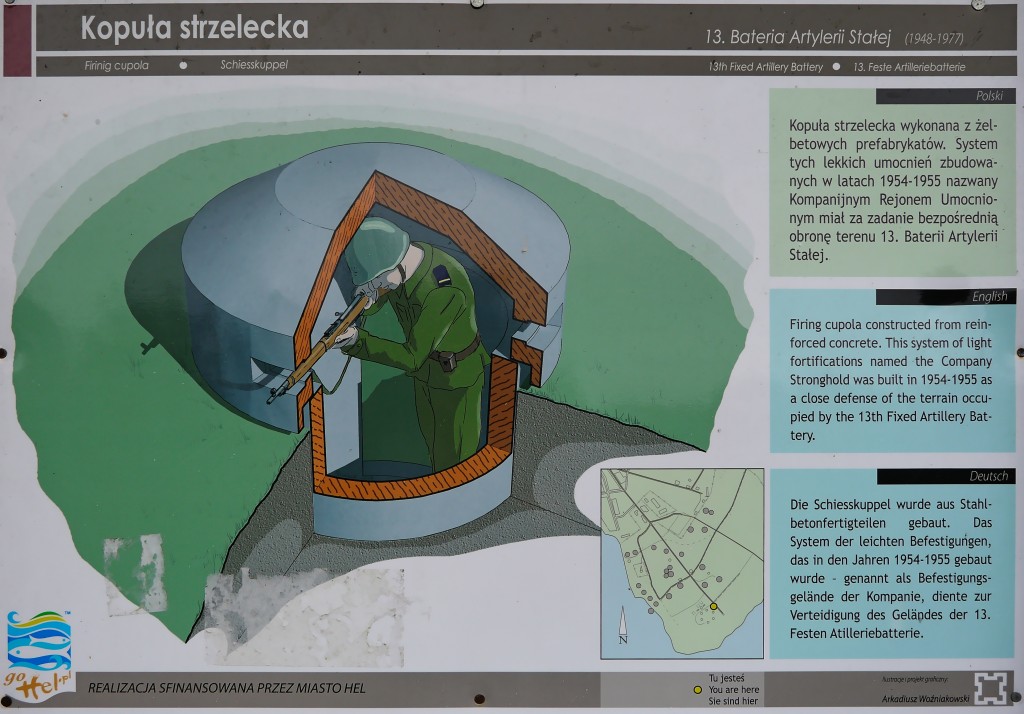The height and width of the screenshot is (714, 1024).
Task: Click the Kopuła strzelecka title
Action: click(194, 28)
